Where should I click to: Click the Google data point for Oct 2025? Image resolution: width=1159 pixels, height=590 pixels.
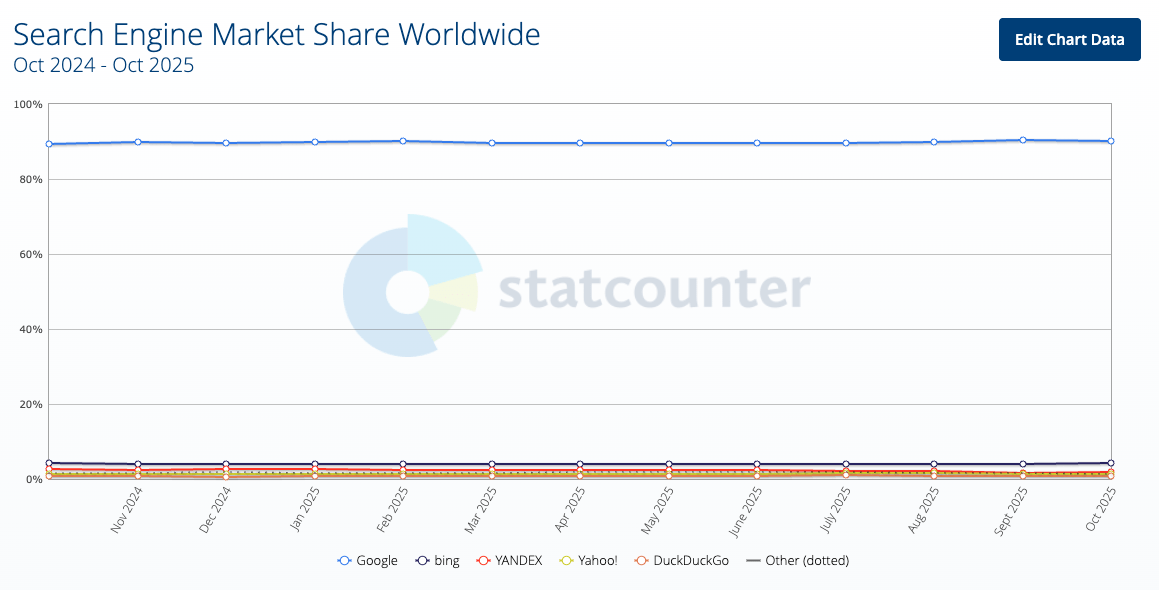tap(1111, 141)
